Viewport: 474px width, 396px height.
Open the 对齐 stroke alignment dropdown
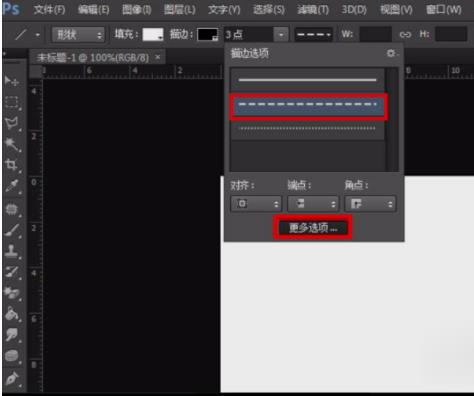pyautogui.click(x=256, y=204)
